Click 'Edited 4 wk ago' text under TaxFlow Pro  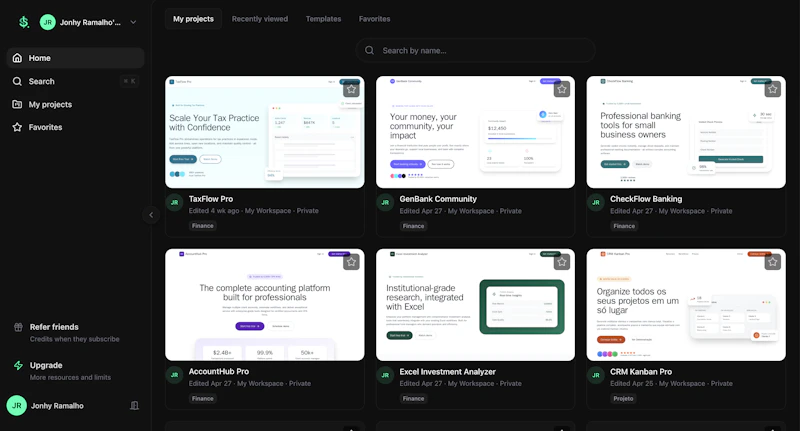tap(214, 211)
